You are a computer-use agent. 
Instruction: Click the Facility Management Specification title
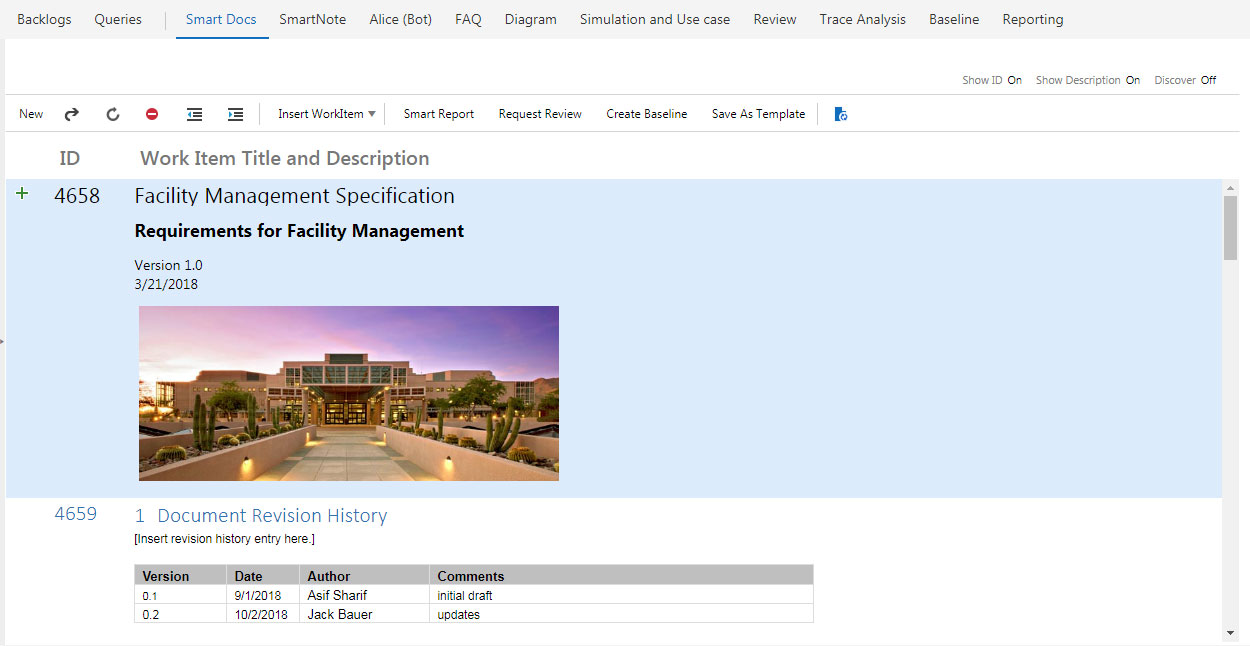pos(295,196)
